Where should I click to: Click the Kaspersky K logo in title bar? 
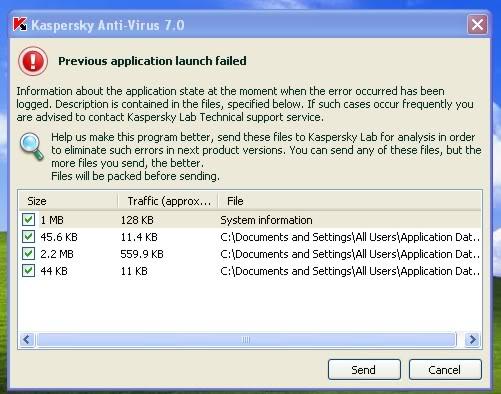[x=20, y=24]
